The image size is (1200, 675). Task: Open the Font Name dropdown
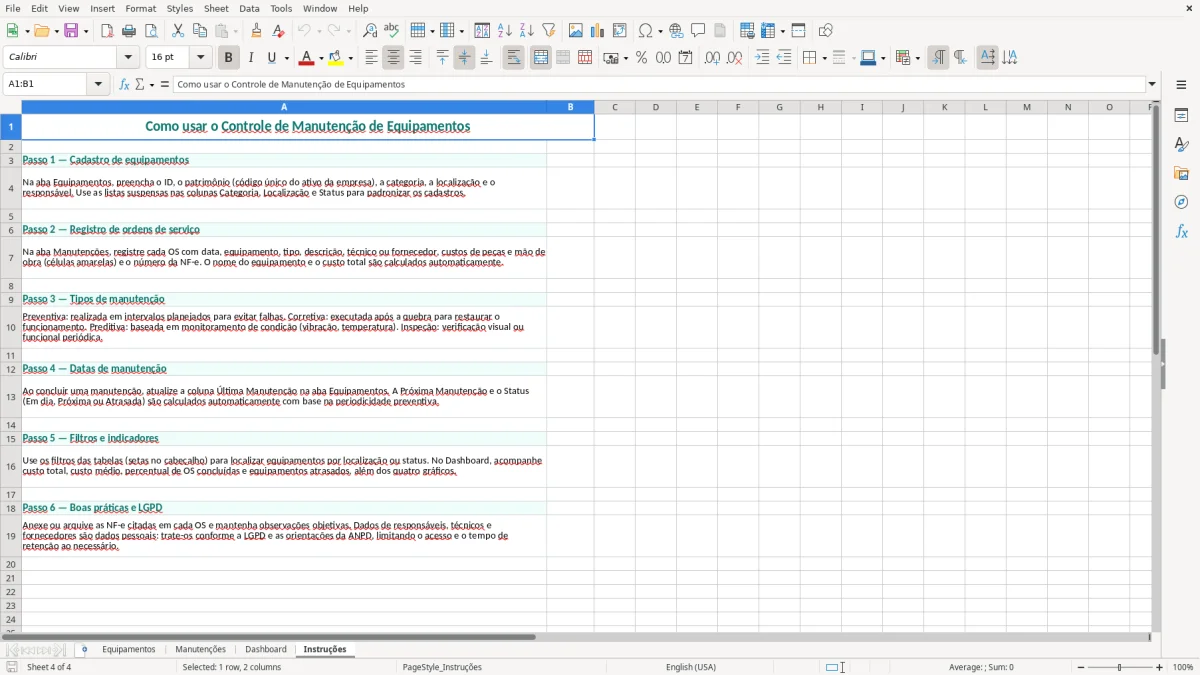(x=128, y=58)
